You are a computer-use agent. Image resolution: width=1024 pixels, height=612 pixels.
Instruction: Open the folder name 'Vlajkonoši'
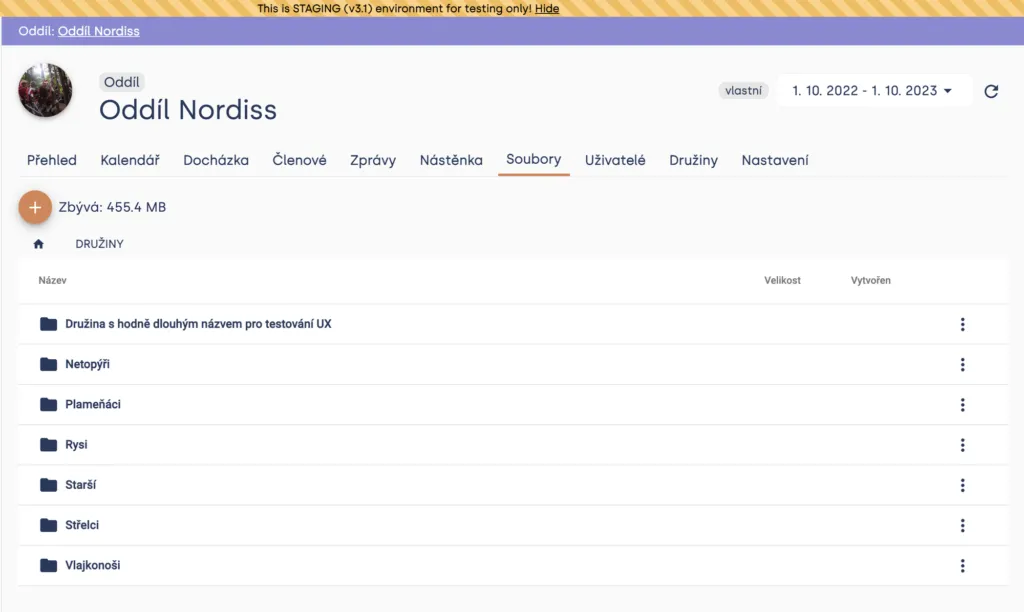click(x=93, y=566)
